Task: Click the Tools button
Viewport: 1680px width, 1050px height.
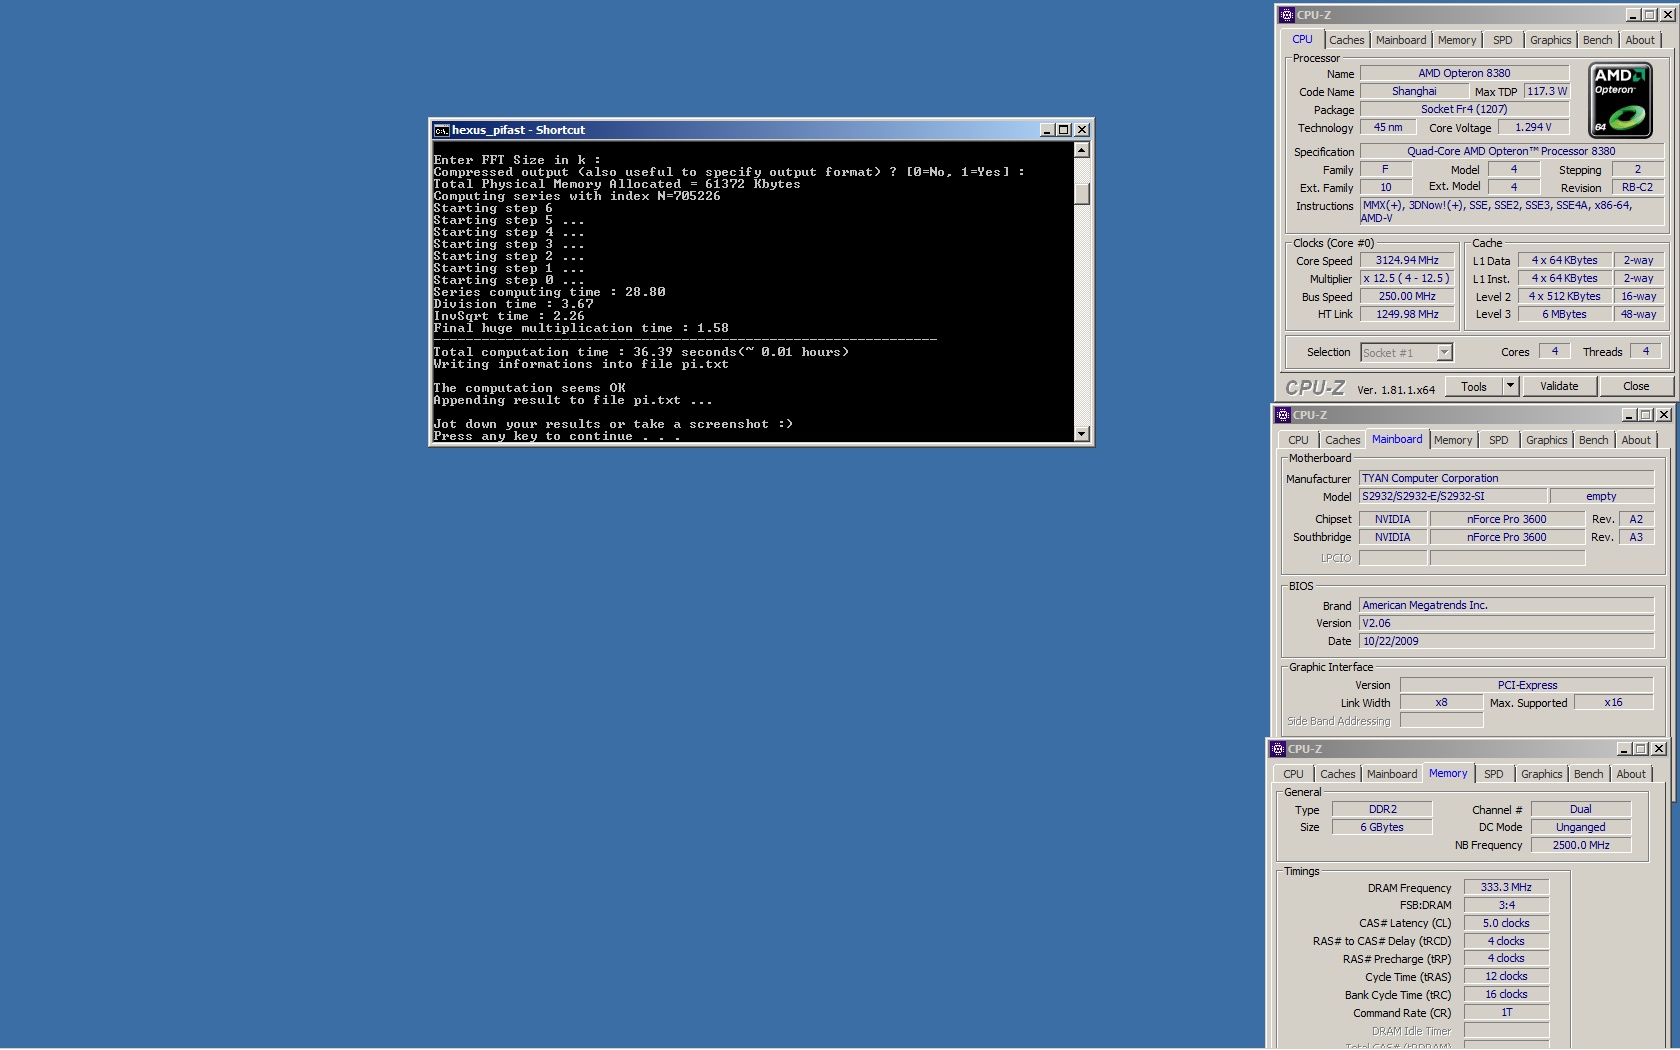Action: pos(1474,387)
